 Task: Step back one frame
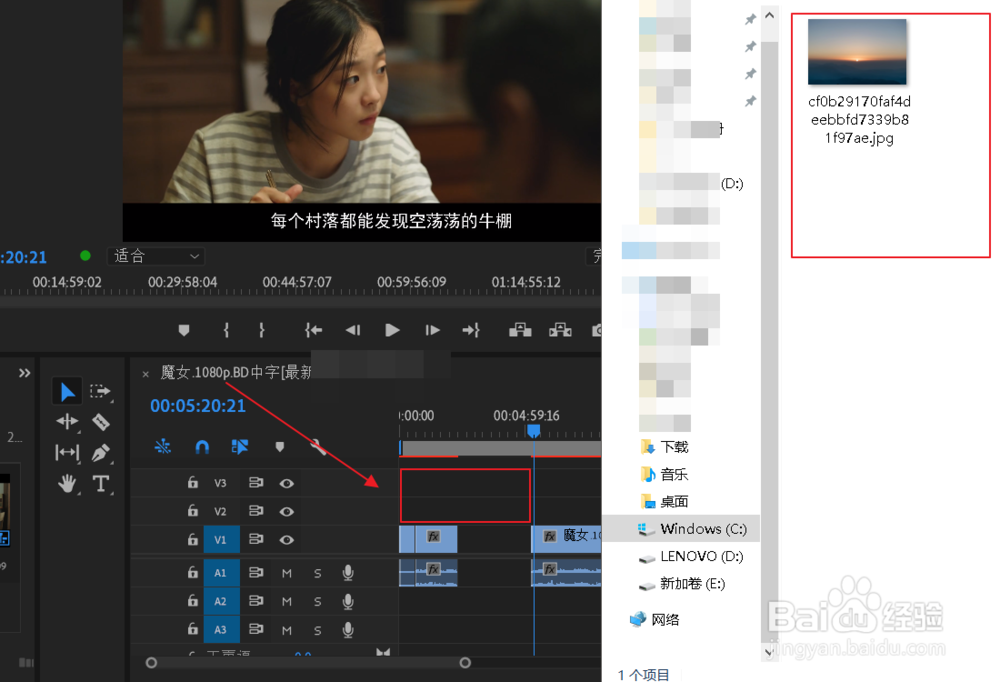click(353, 330)
